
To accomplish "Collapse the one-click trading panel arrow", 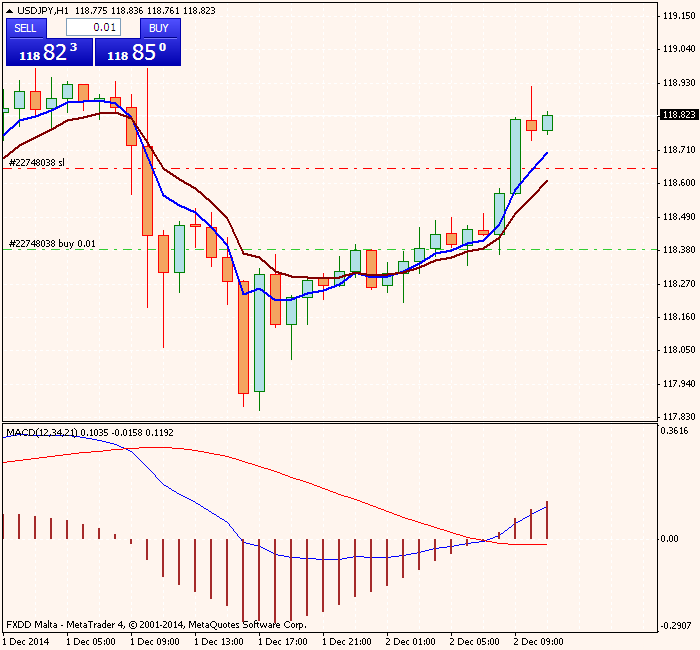I will [x=8, y=10].
